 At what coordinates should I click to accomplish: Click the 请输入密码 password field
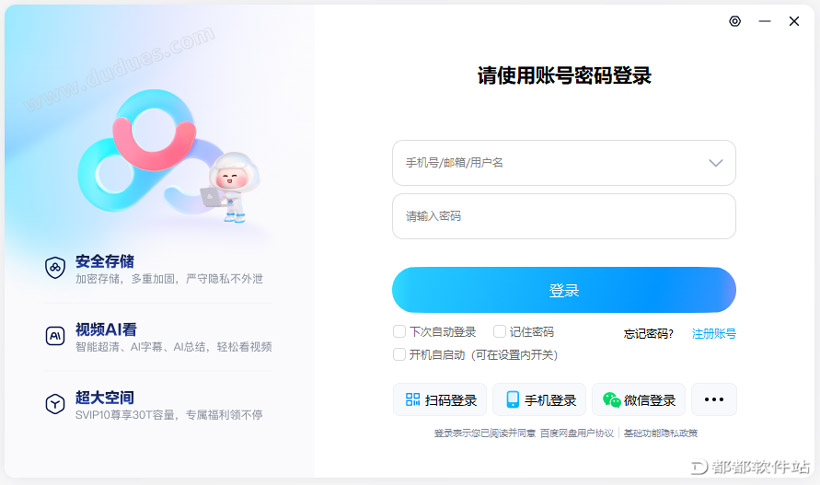tap(564, 216)
